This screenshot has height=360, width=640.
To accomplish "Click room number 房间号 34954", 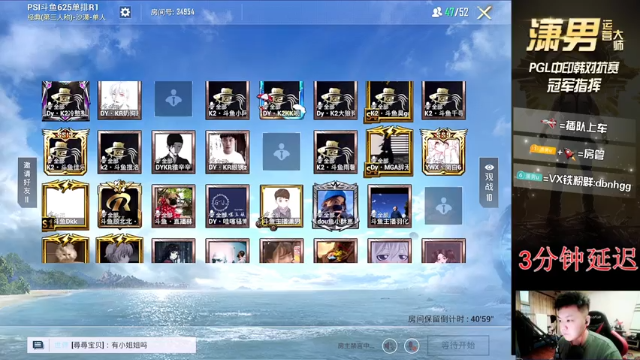I will coord(172,12).
